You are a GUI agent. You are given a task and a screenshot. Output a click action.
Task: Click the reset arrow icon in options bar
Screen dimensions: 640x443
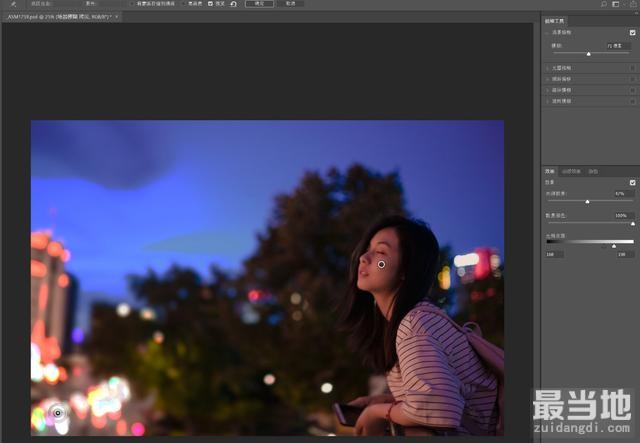pyautogui.click(x=233, y=4)
